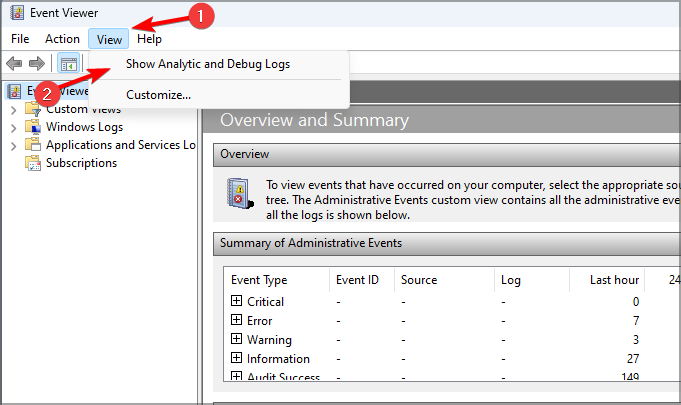Open the Help menu
Image resolution: width=681 pixels, height=405 pixels.
[x=149, y=39]
